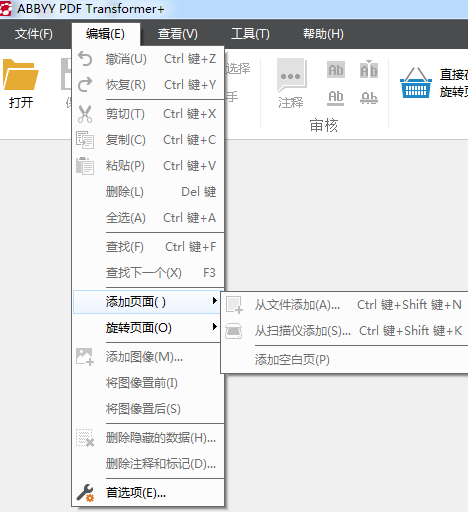
Task: Click the Redo arrow icon
Action: (85, 85)
